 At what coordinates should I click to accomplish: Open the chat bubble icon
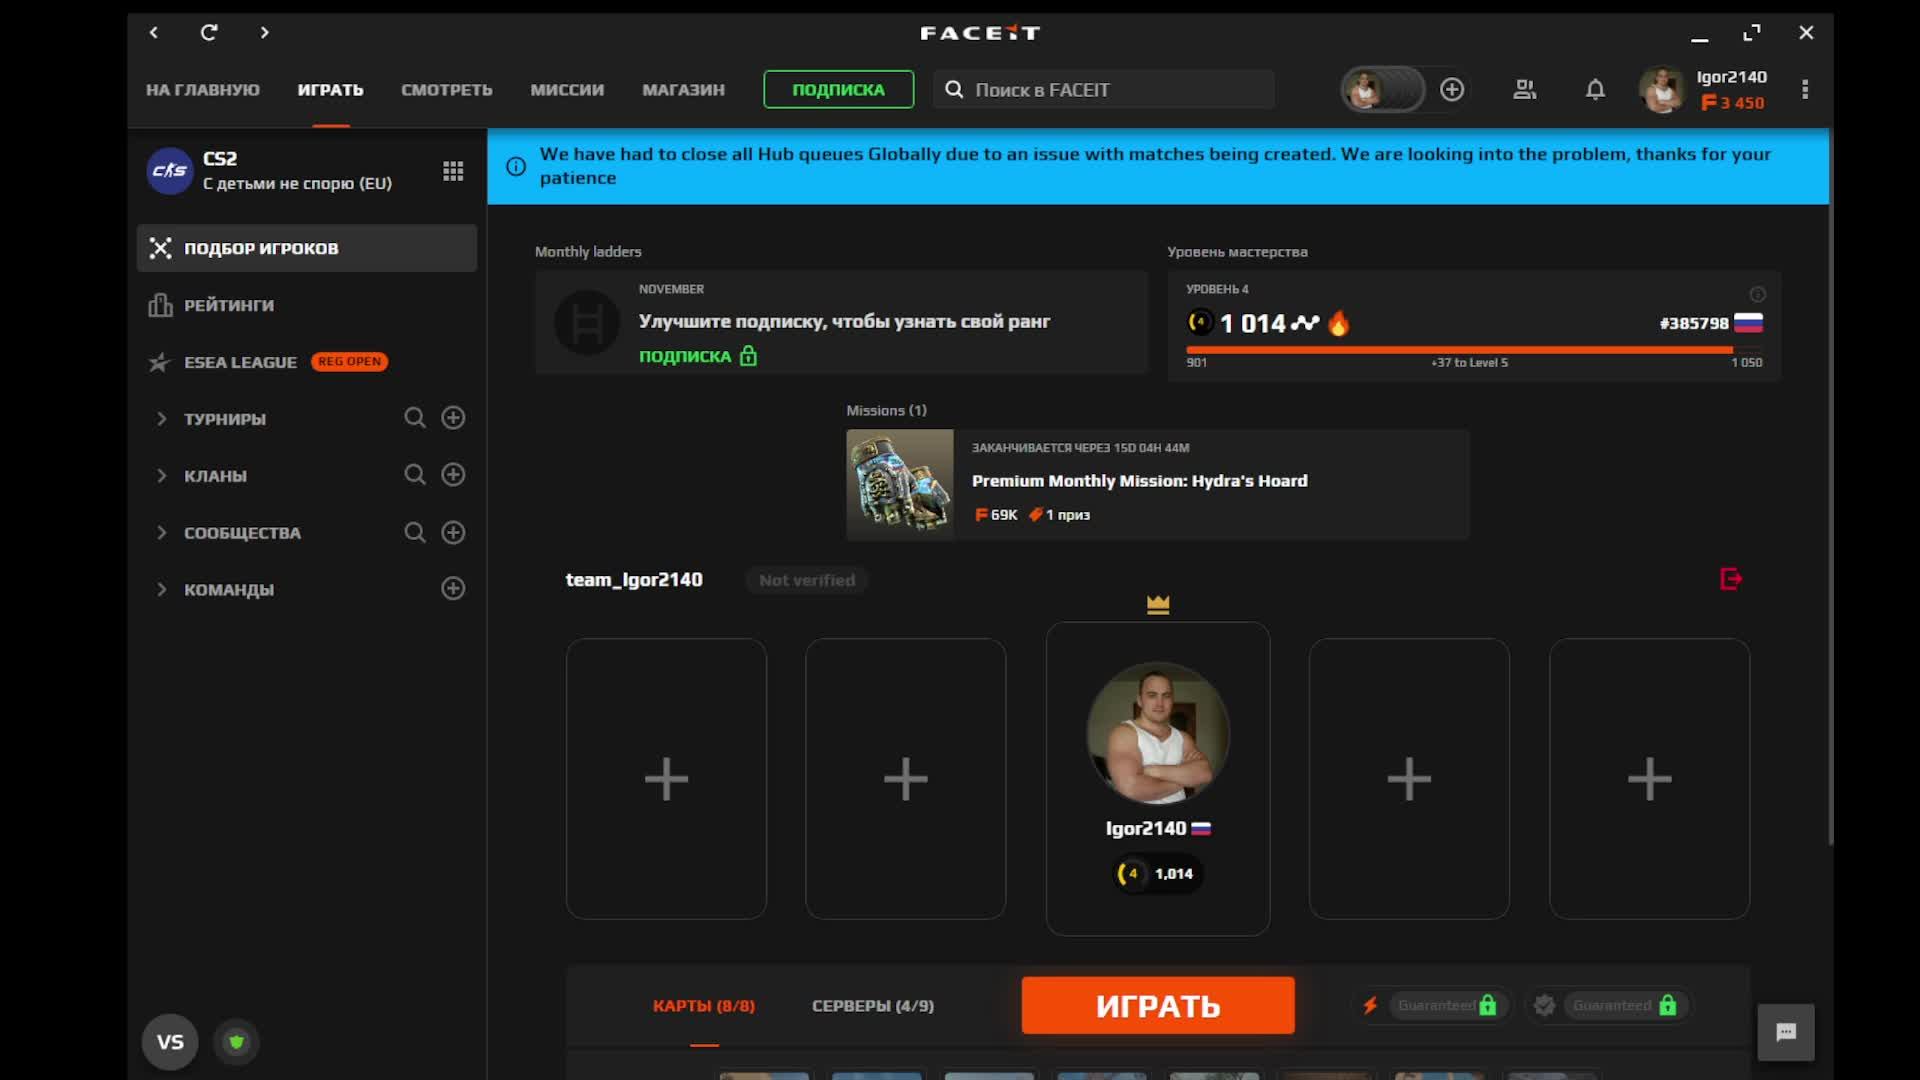tap(1786, 1032)
